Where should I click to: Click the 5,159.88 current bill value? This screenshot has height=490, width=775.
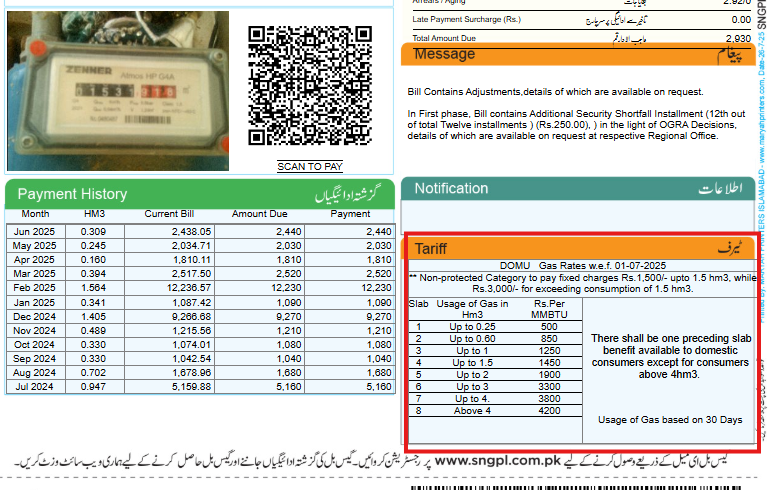tap(191, 387)
